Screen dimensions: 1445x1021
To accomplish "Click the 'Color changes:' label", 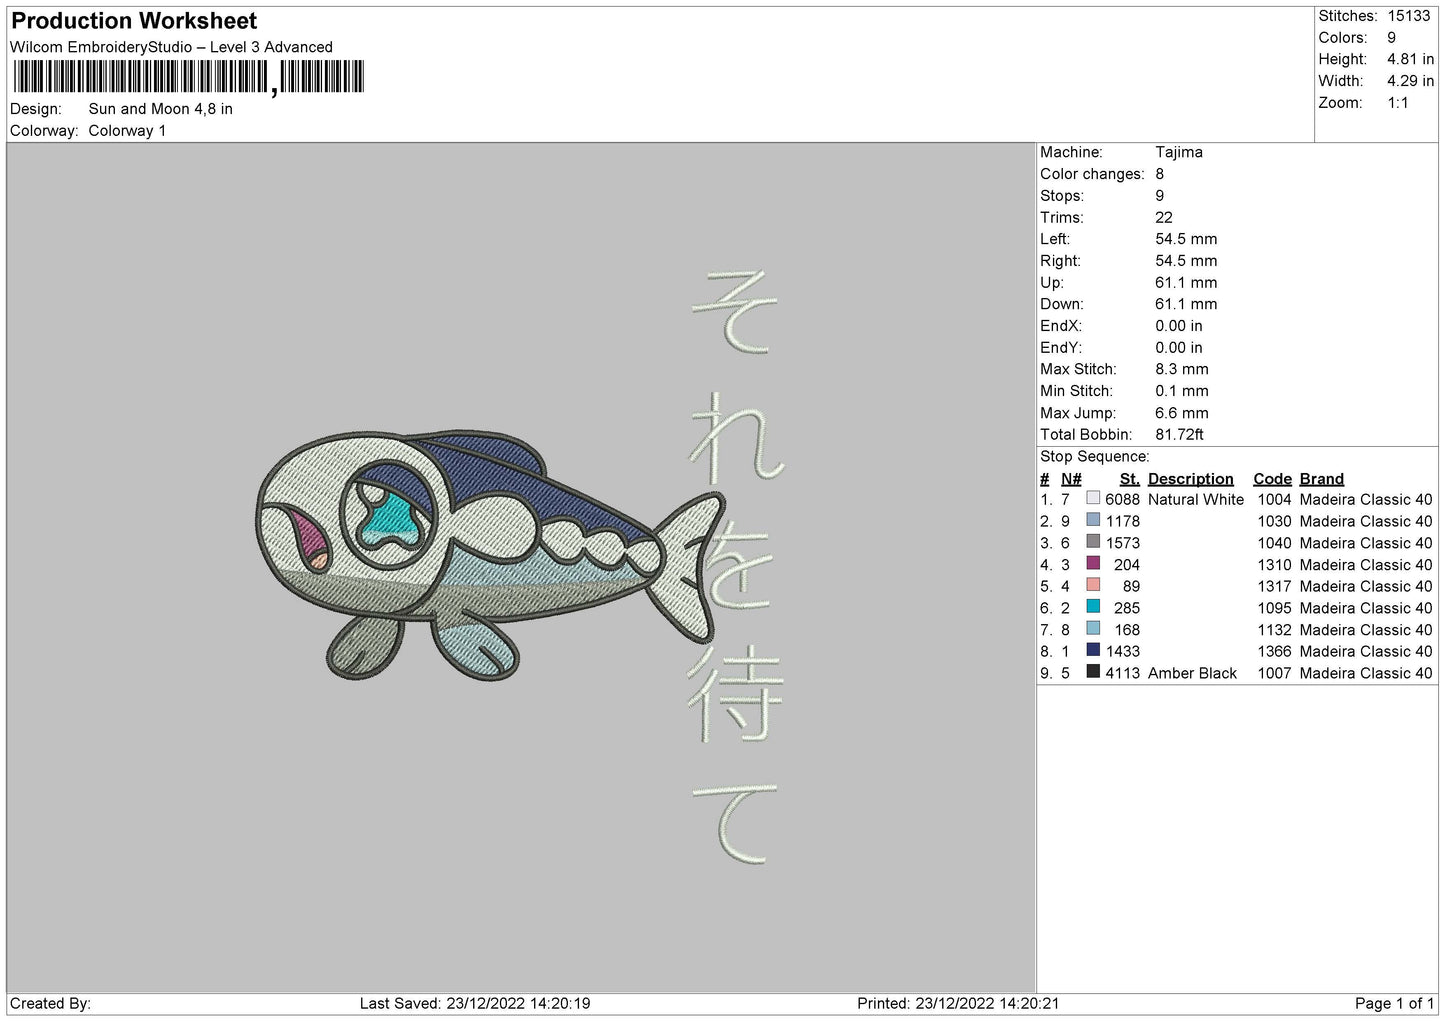I will 1092,174.
